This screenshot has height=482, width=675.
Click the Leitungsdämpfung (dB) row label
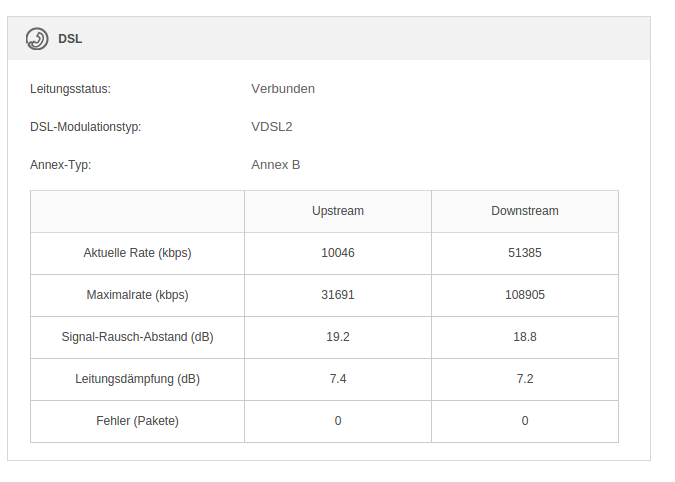tap(137, 379)
